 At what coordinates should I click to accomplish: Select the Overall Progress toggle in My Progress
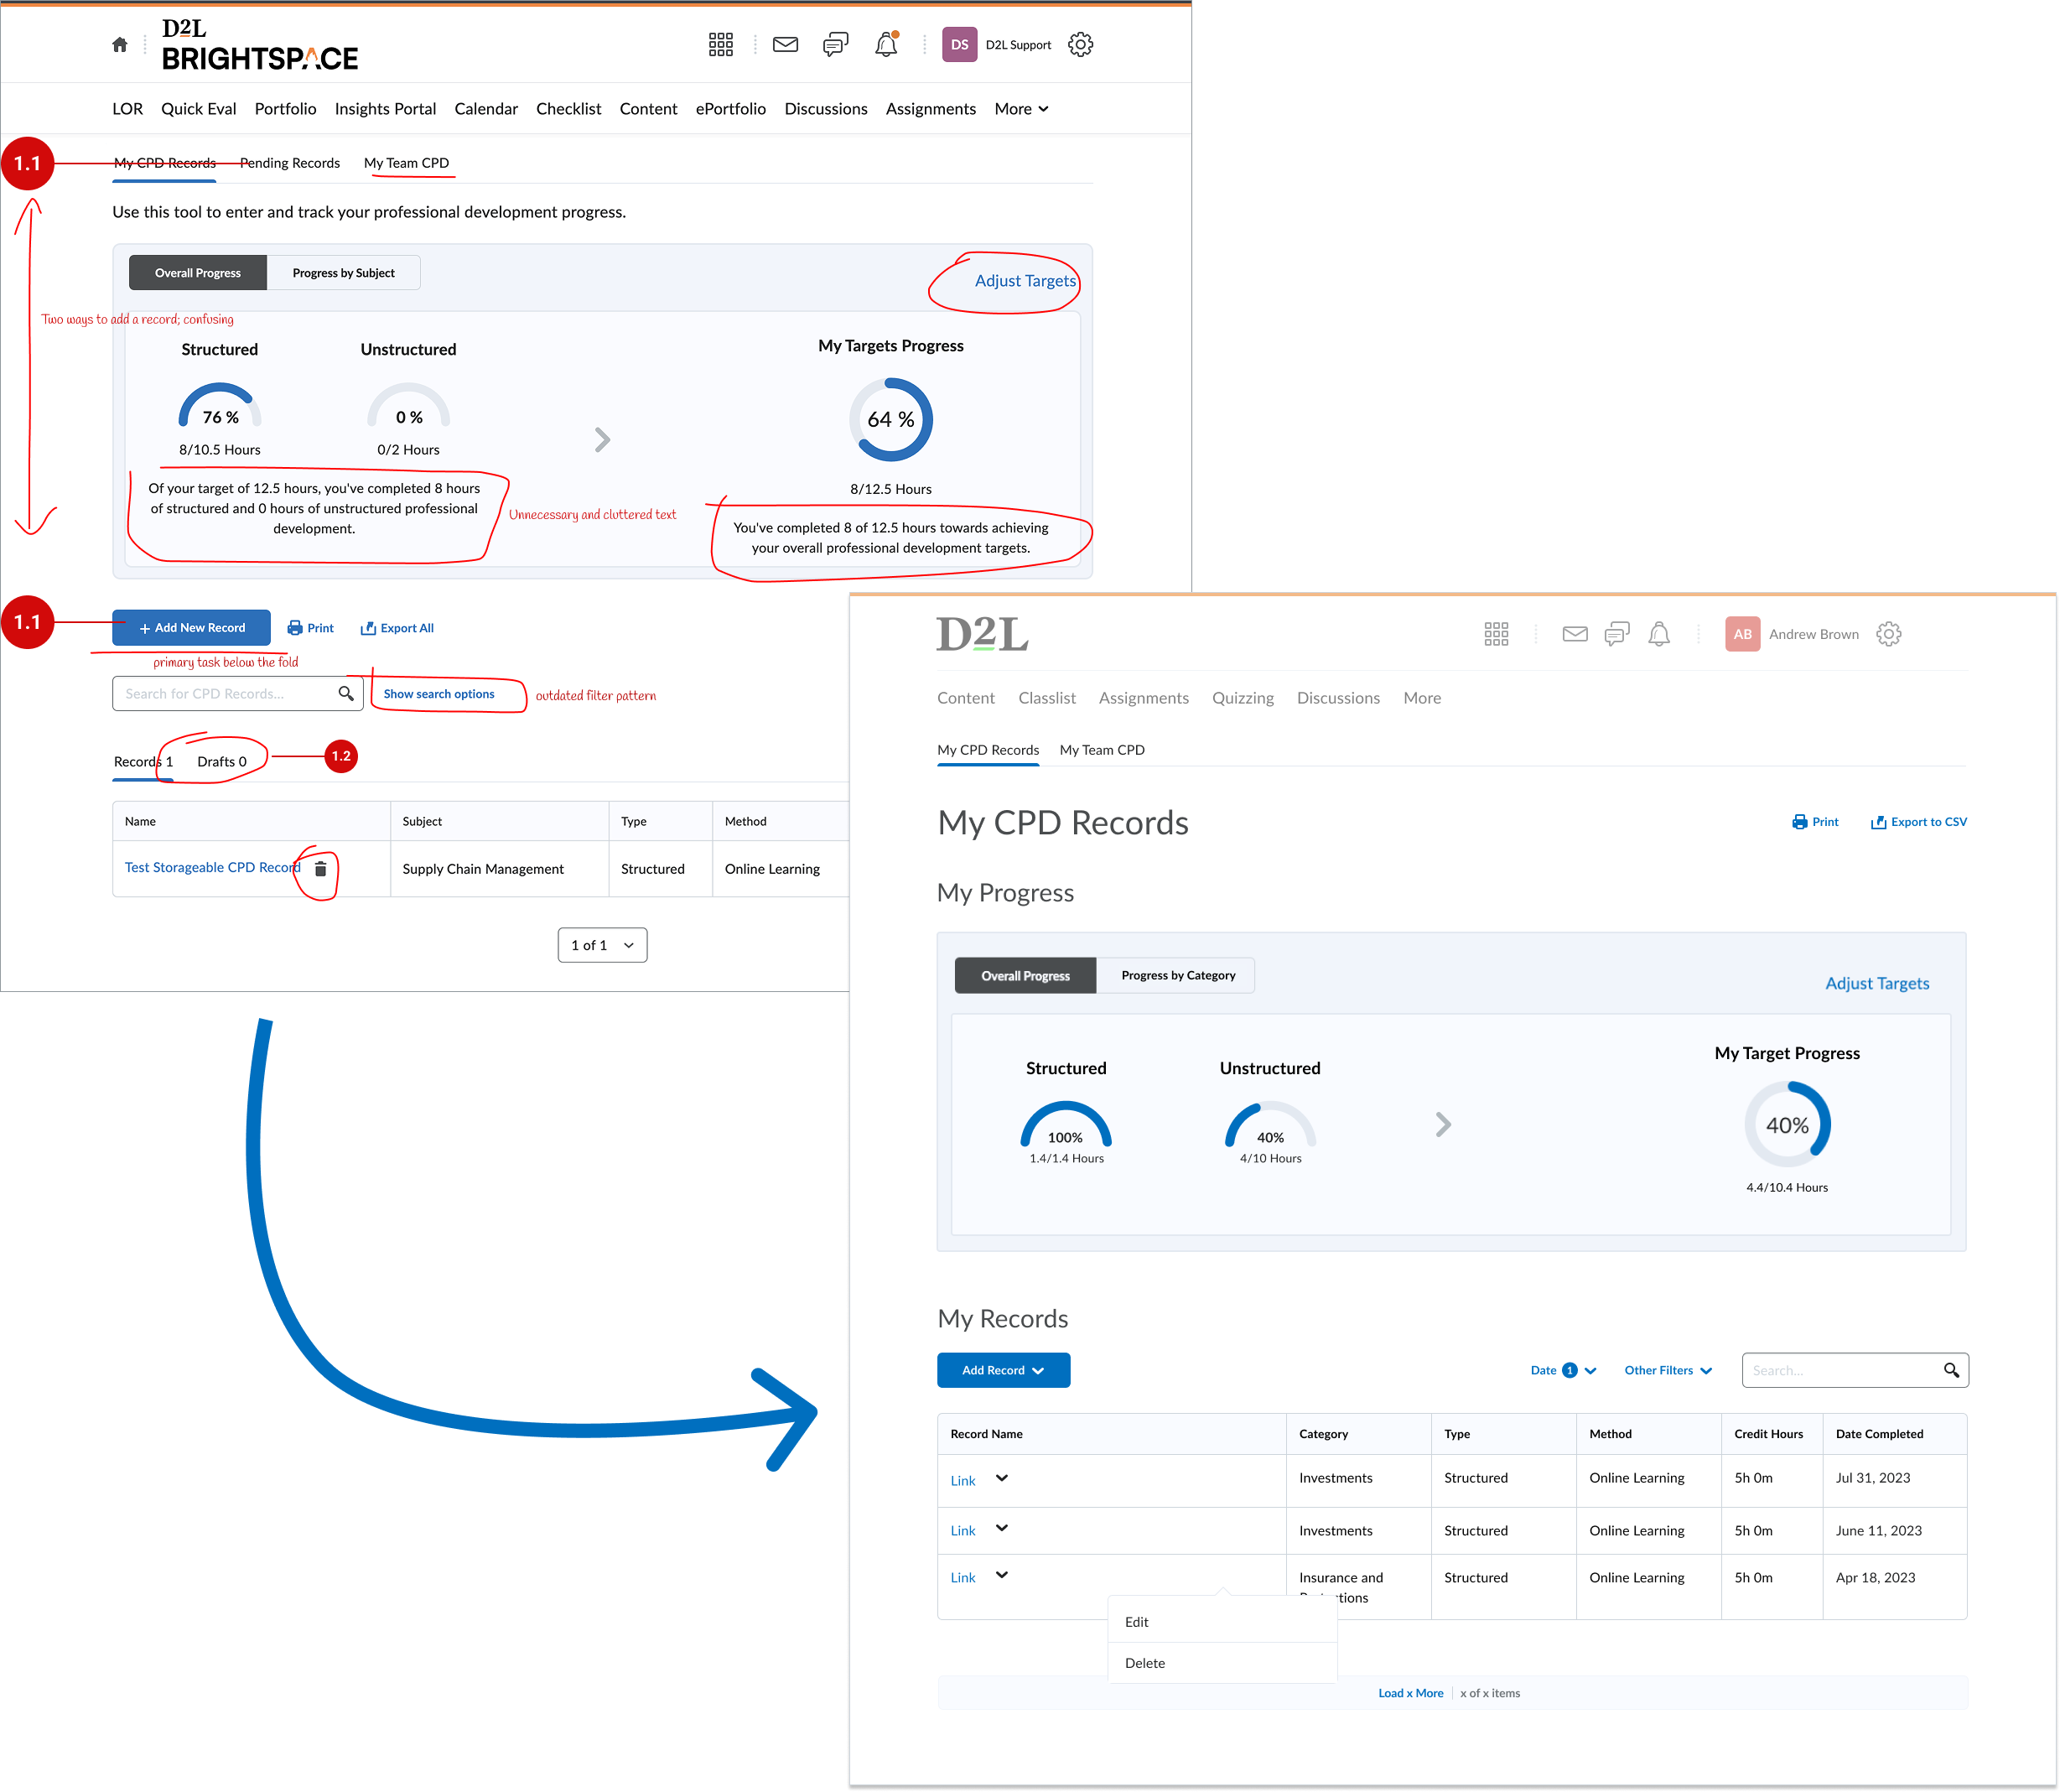pyautogui.click(x=1024, y=976)
